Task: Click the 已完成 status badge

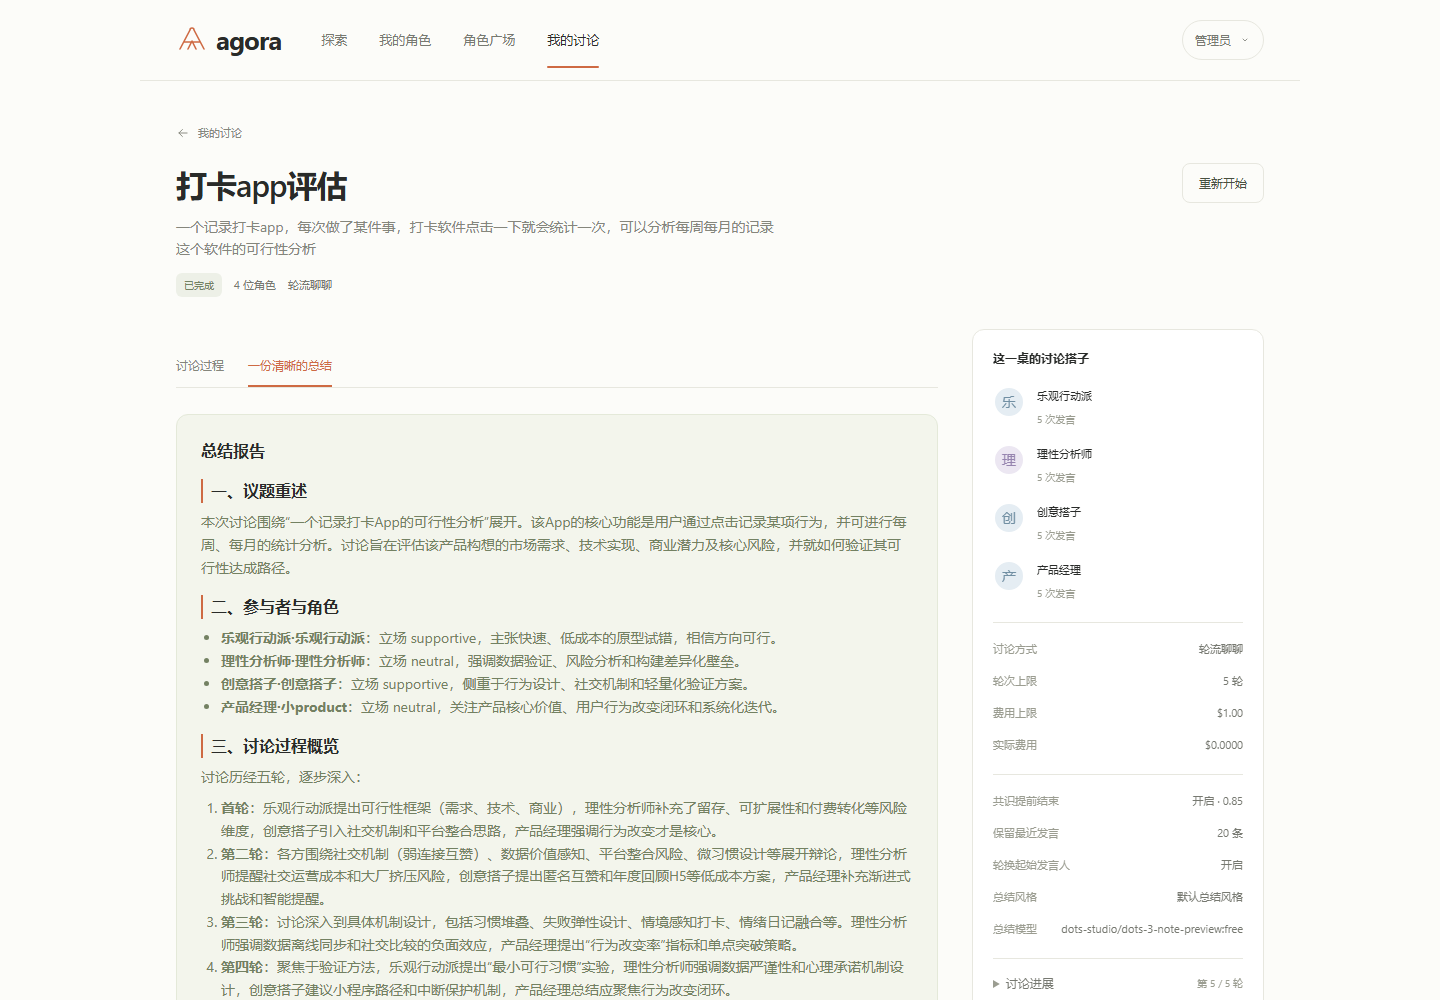Action: pos(199,285)
